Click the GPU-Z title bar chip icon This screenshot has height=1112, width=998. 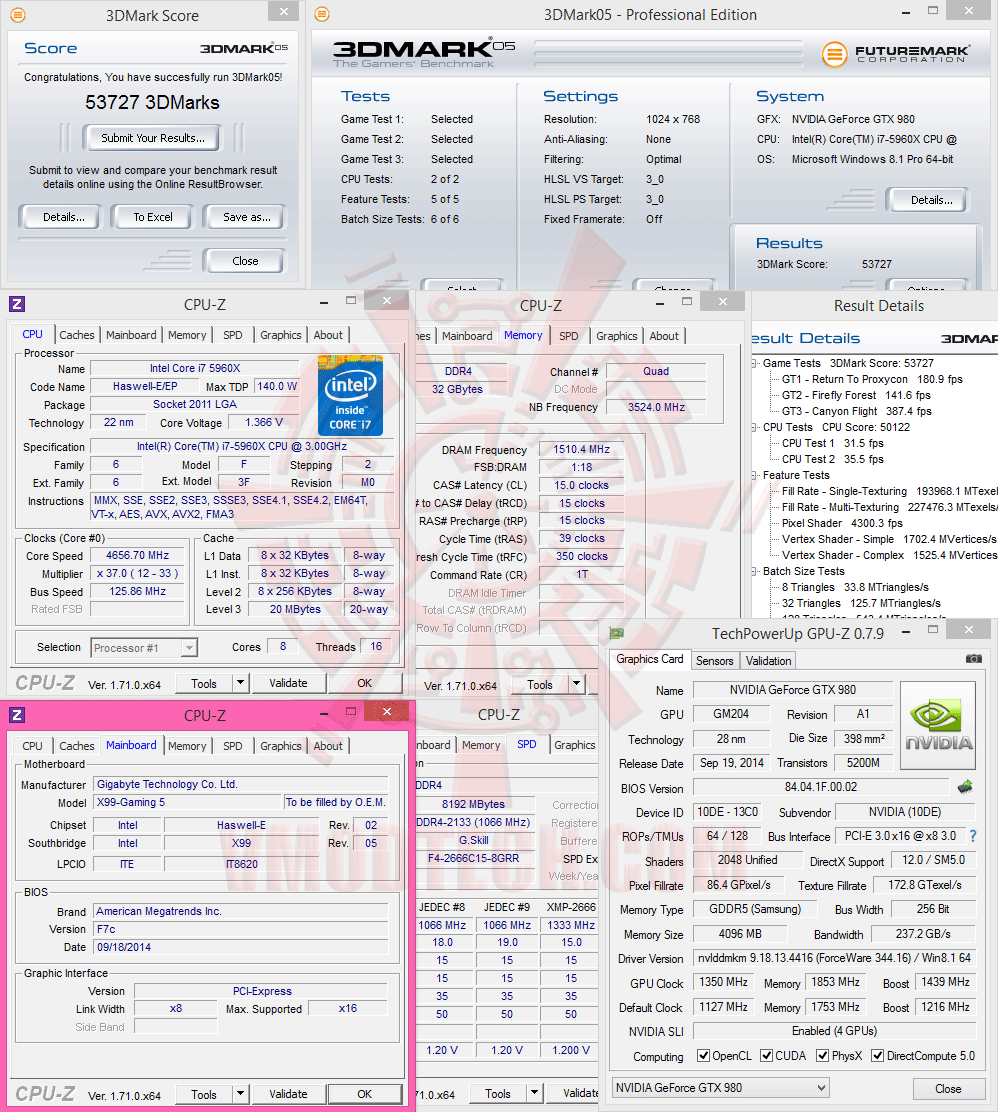coord(617,633)
